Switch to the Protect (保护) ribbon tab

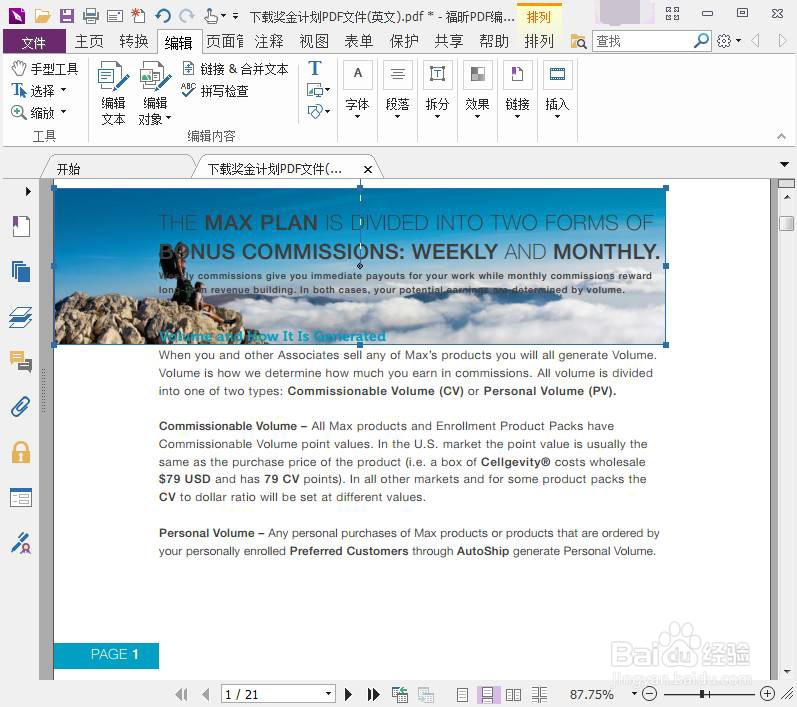coord(404,41)
